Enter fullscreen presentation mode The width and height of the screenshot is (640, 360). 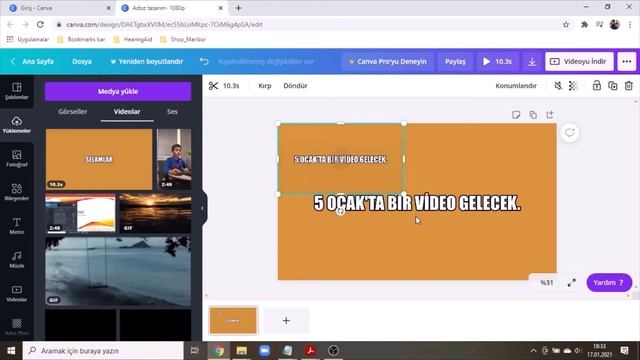click(x=571, y=283)
